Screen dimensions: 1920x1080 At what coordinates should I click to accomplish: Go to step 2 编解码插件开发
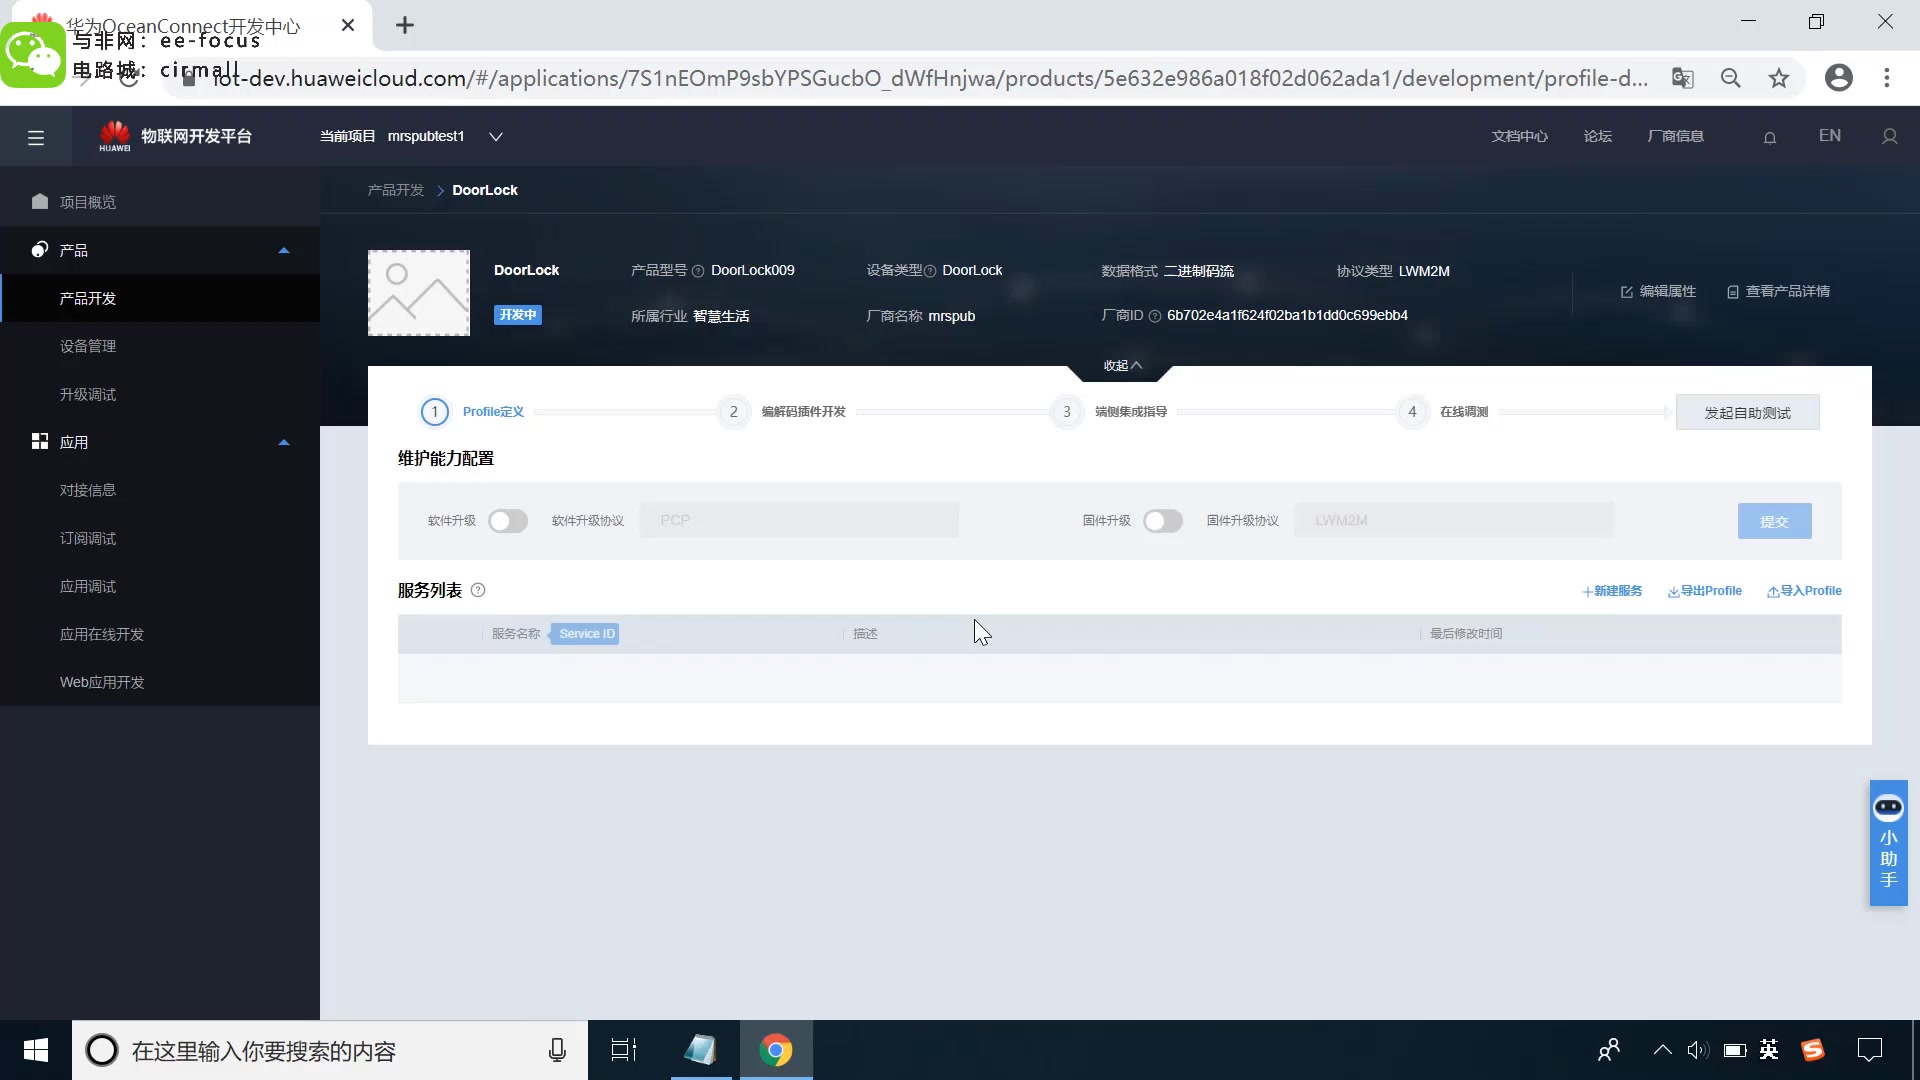[783, 412]
